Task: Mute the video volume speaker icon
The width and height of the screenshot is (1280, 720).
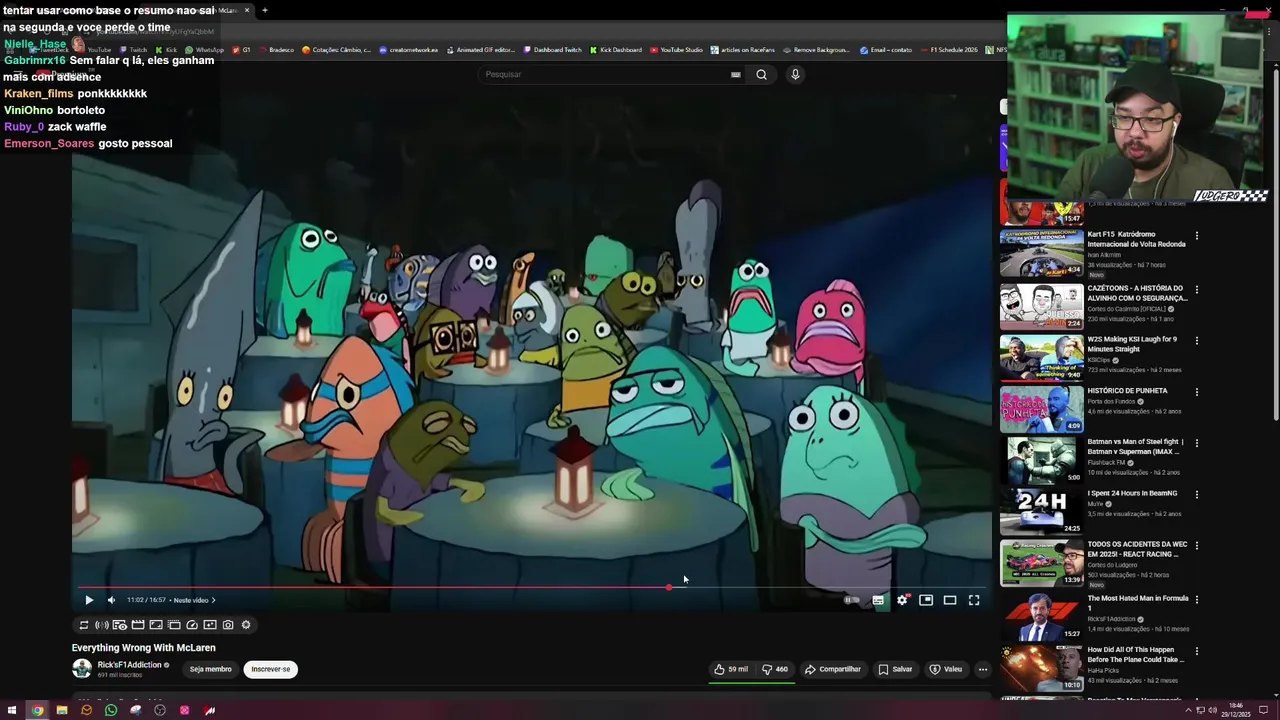Action: click(111, 600)
